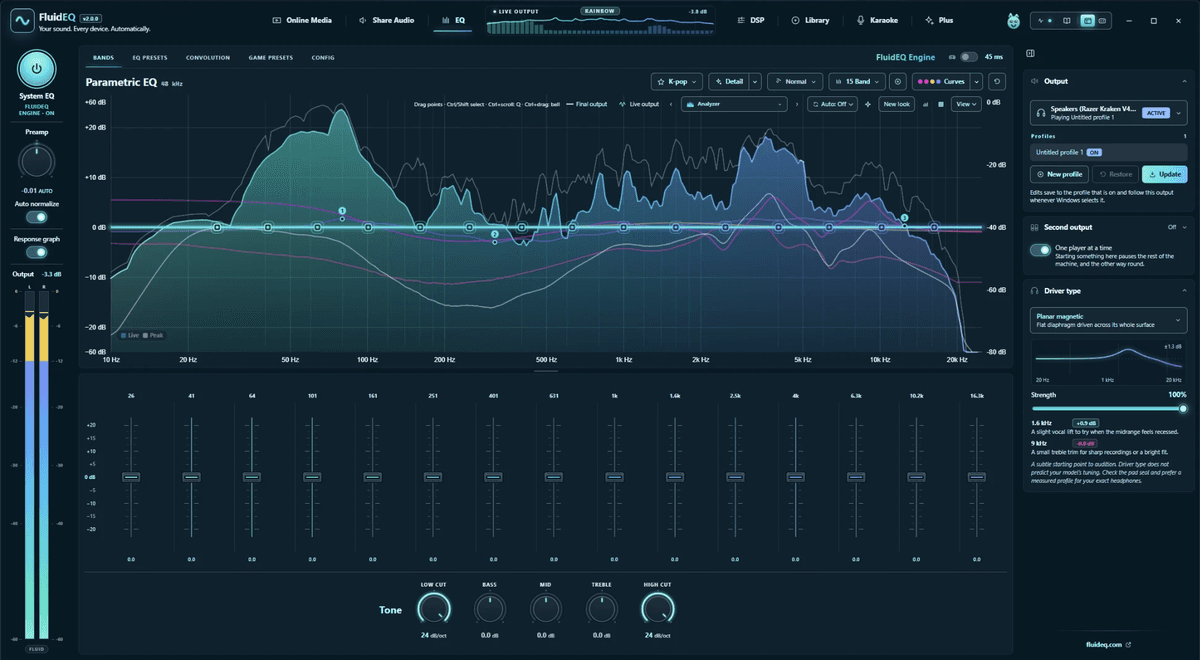Click the sparkle icon before New look

[x=868, y=104]
